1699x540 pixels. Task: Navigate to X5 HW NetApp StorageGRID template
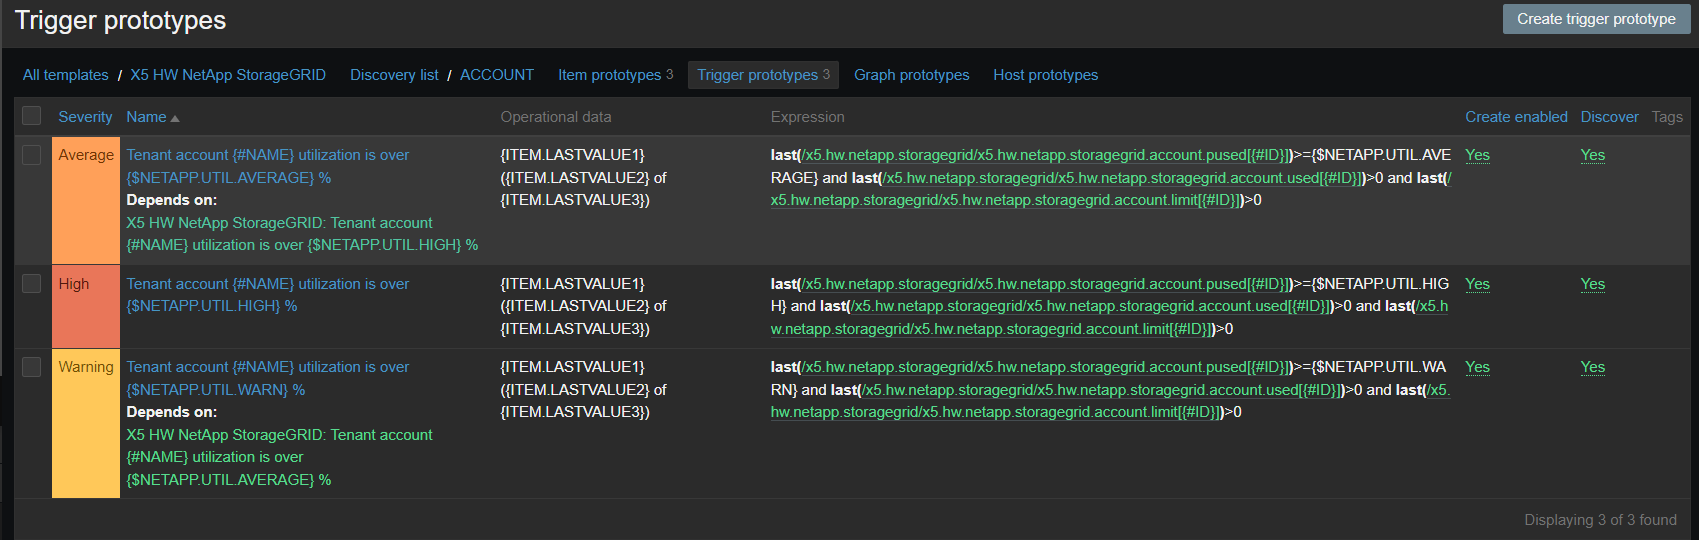[228, 75]
